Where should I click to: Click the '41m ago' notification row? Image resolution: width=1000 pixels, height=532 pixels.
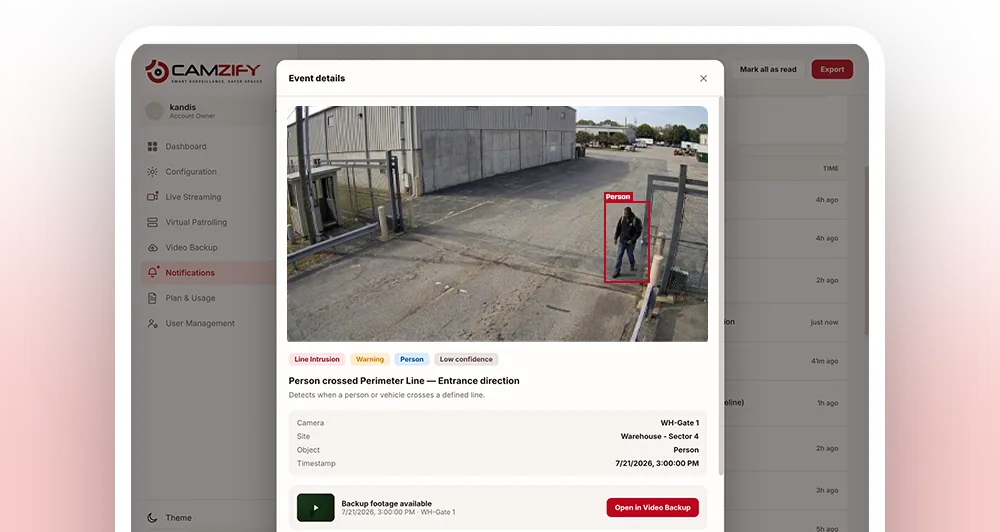[786, 361]
